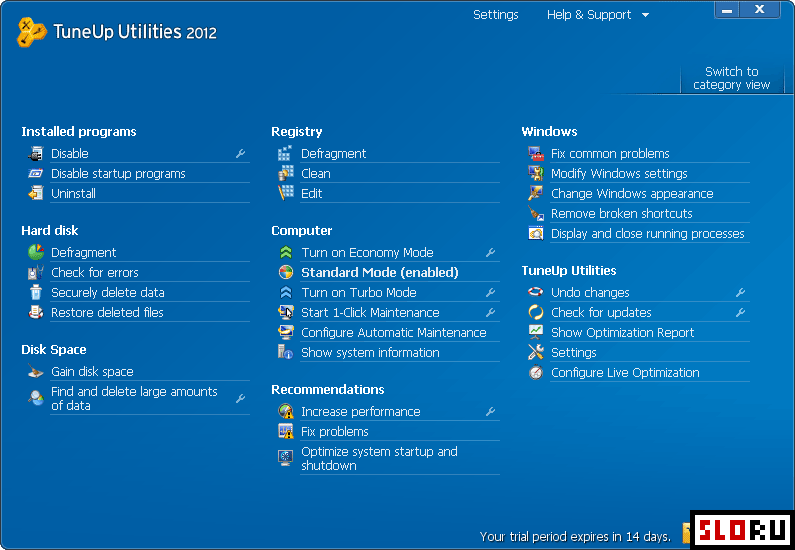Image resolution: width=795 pixels, height=550 pixels.
Task: Select Standard Mode (enabled)
Action: pyautogui.click(x=380, y=272)
